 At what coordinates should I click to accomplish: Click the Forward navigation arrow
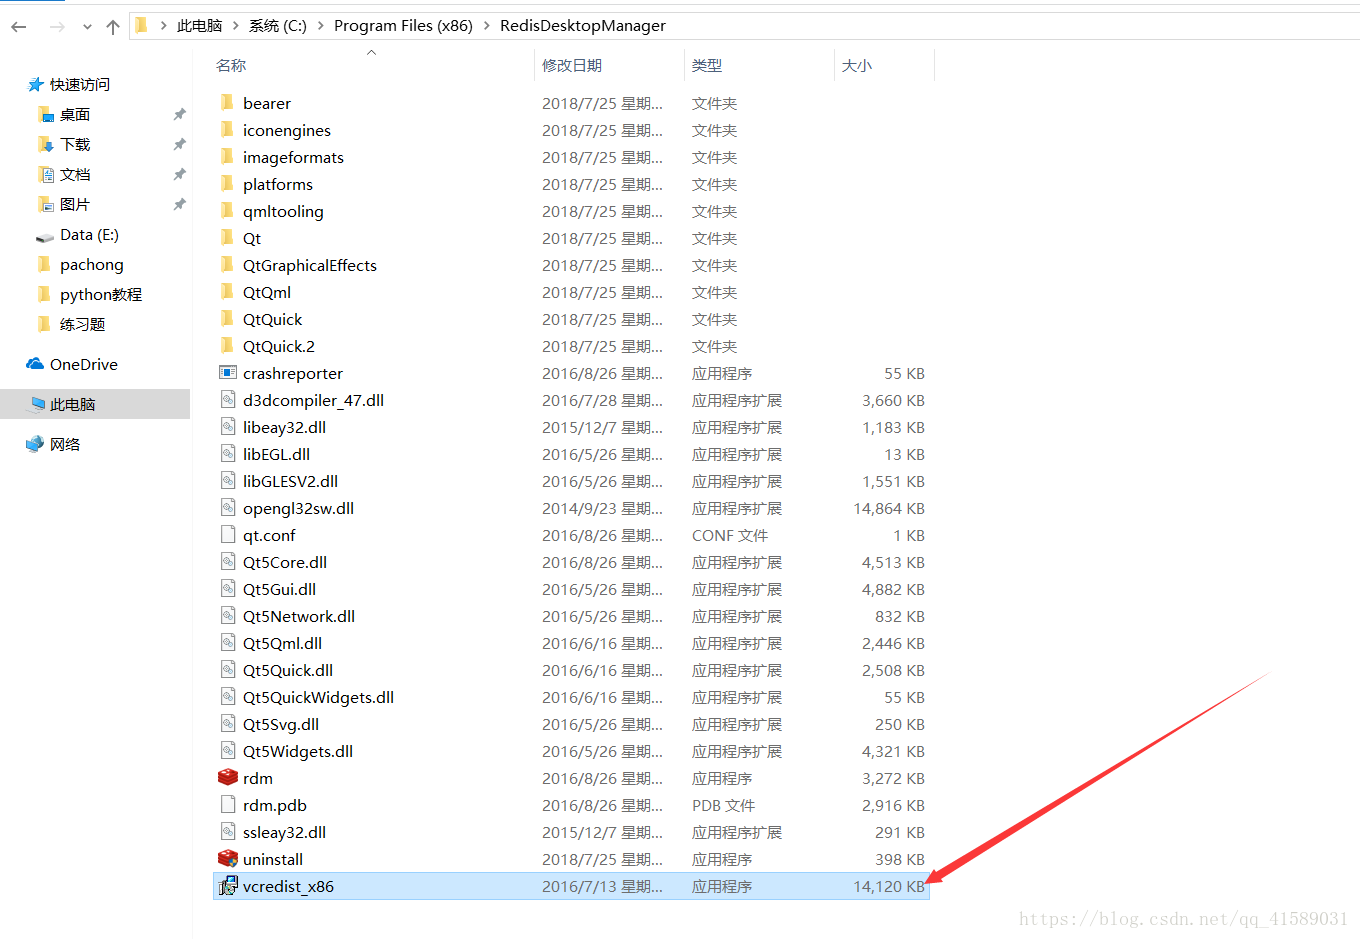57,27
